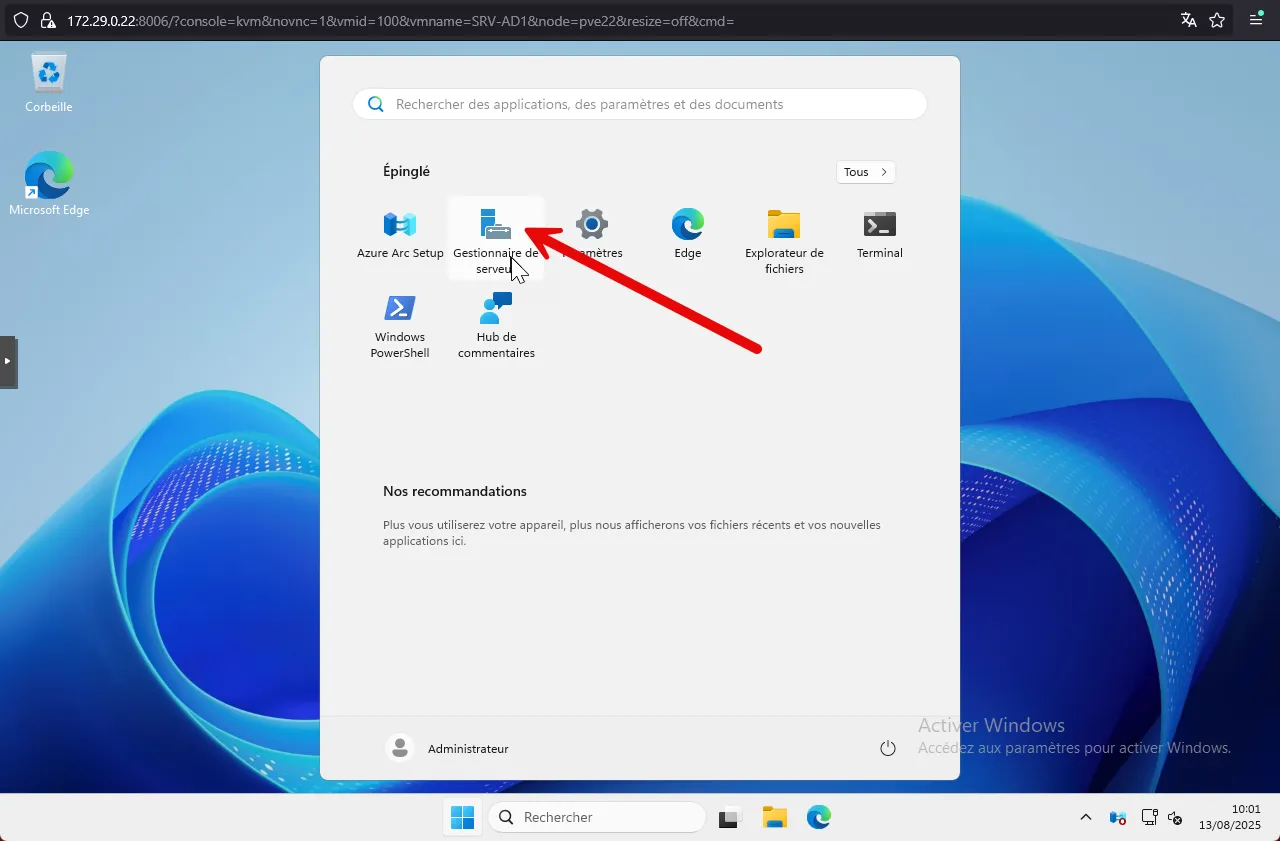Click the Windows Start button on taskbar
The height and width of the screenshot is (841, 1280).
click(462, 818)
